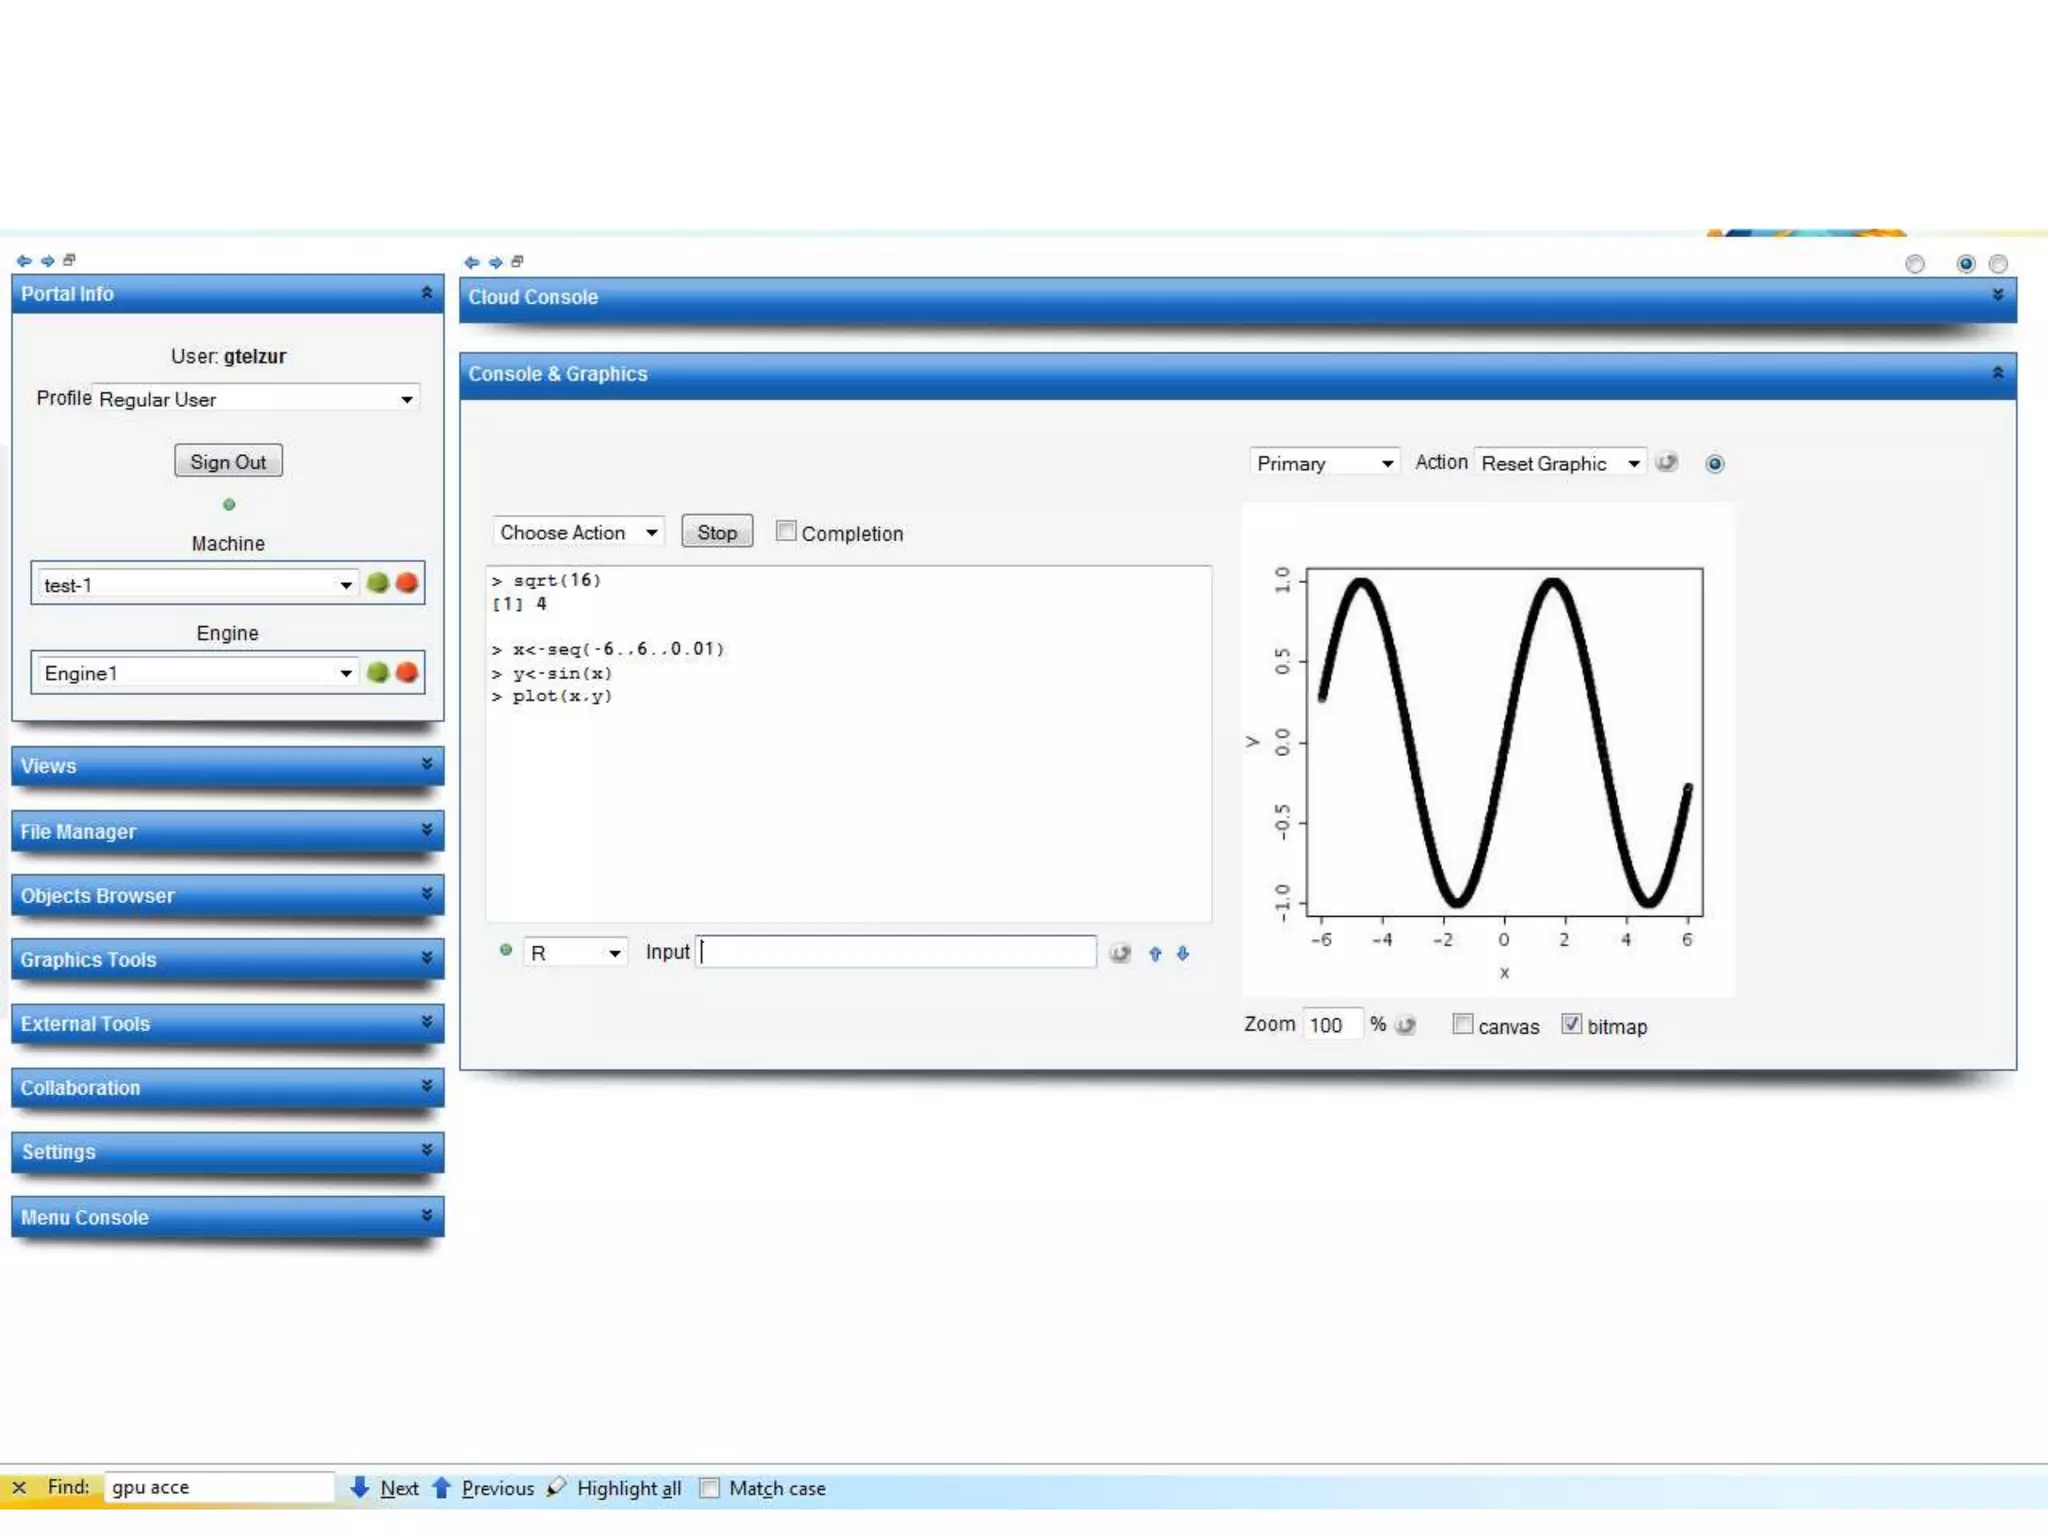This screenshot has height=1536, width=2048.
Task: Click the refresh icon next to Input field
Action: pyautogui.click(x=1120, y=953)
